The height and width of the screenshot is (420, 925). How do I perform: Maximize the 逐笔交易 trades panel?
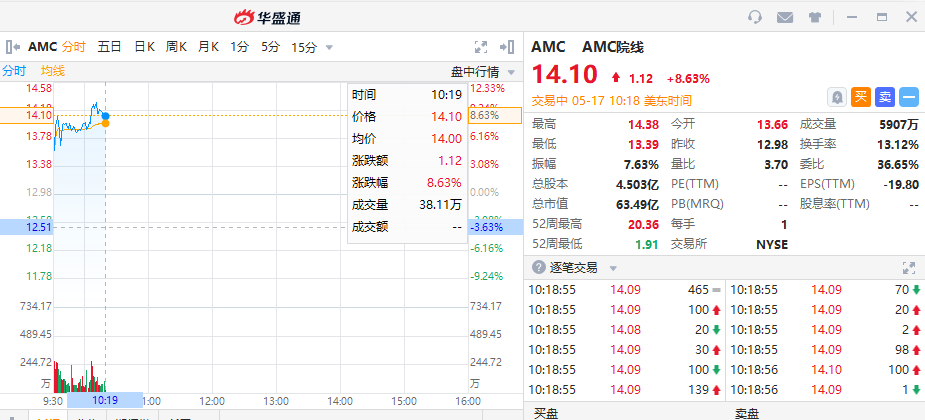[908, 268]
